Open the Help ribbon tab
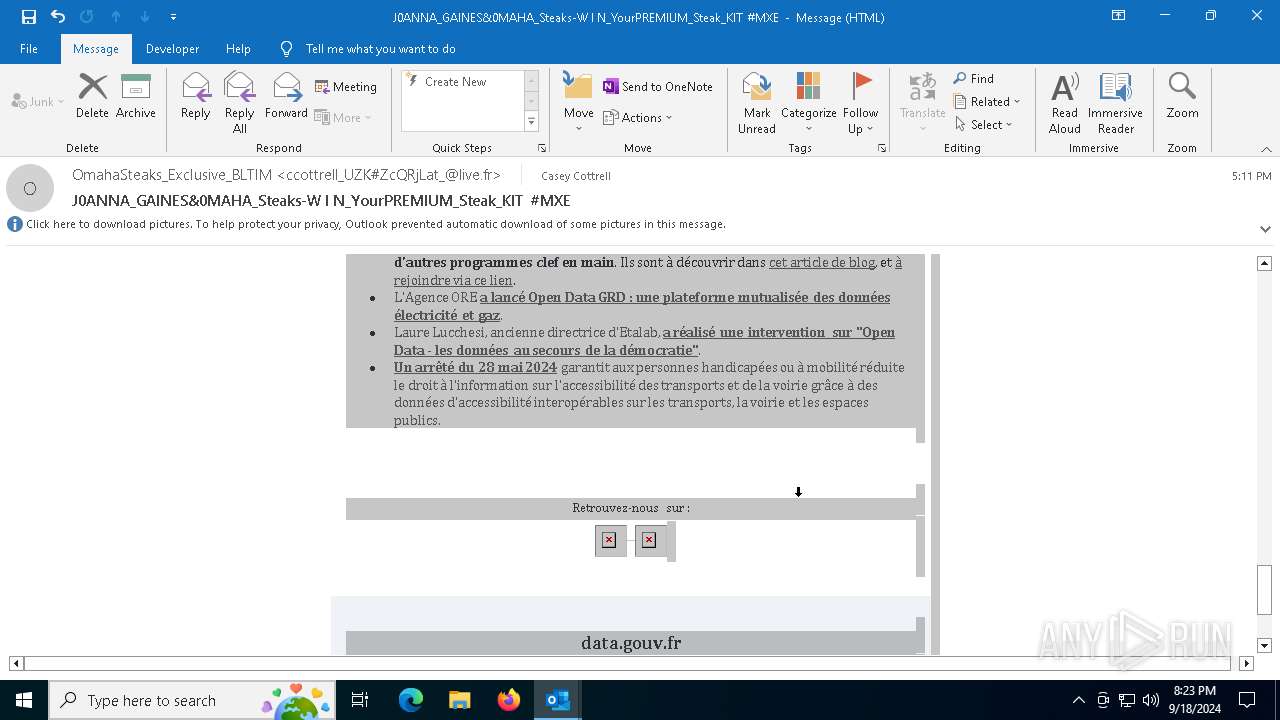 click(x=238, y=49)
